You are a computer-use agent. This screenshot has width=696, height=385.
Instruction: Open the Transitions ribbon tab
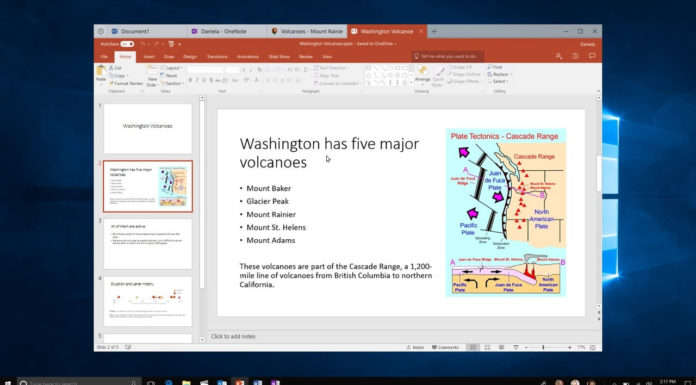point(217,57)
